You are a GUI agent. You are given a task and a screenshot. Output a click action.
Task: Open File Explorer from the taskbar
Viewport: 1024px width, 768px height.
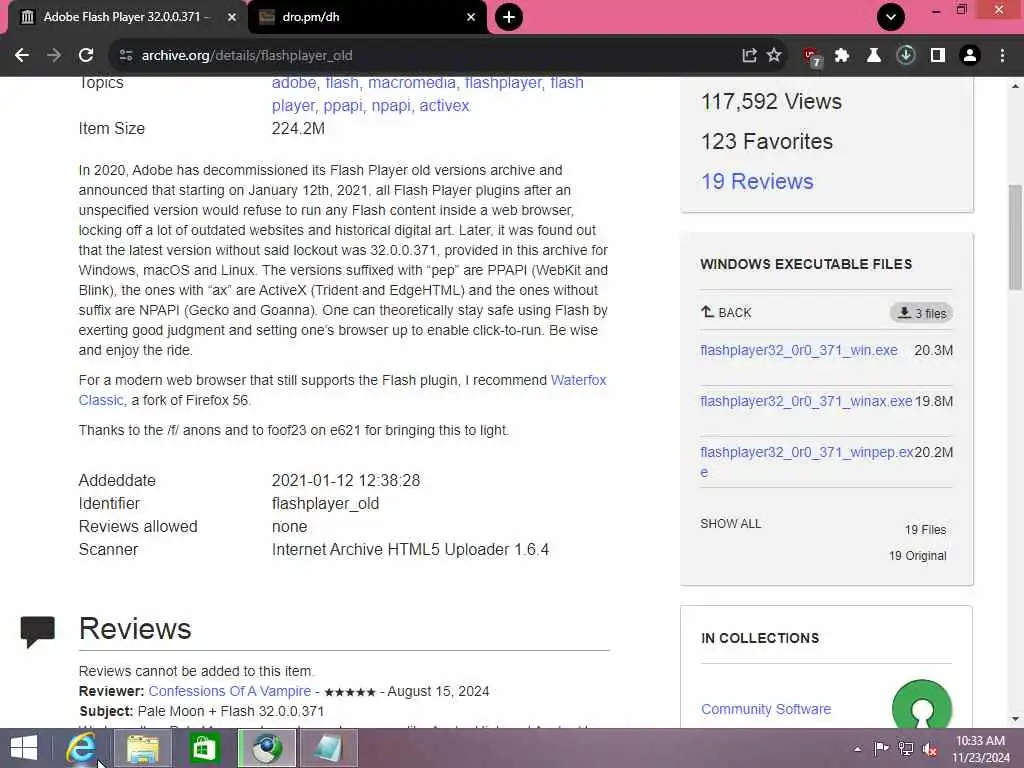click(x=143, y=748)
